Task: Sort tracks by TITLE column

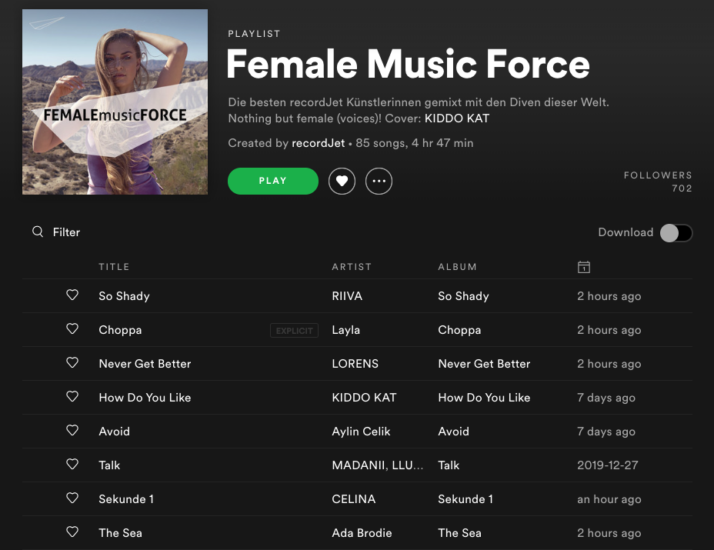Action: tap(114, 267)
